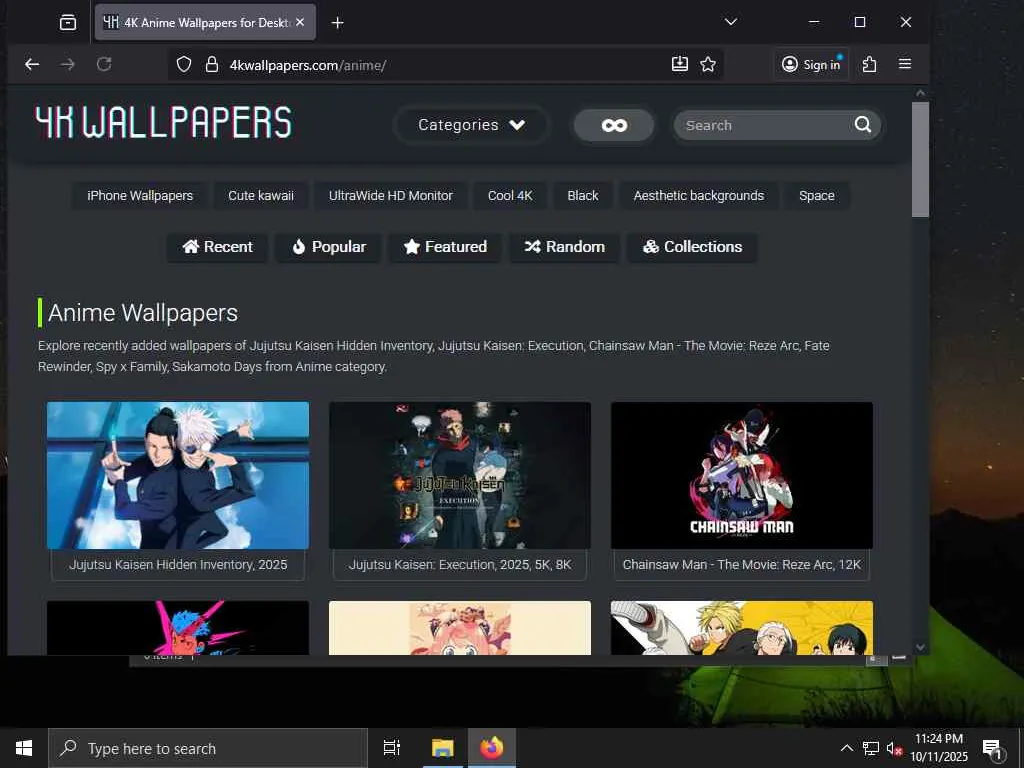Open Aesthetic backgrounds tag
This screenshot has width=1024, height=768.
pos(699,195)
